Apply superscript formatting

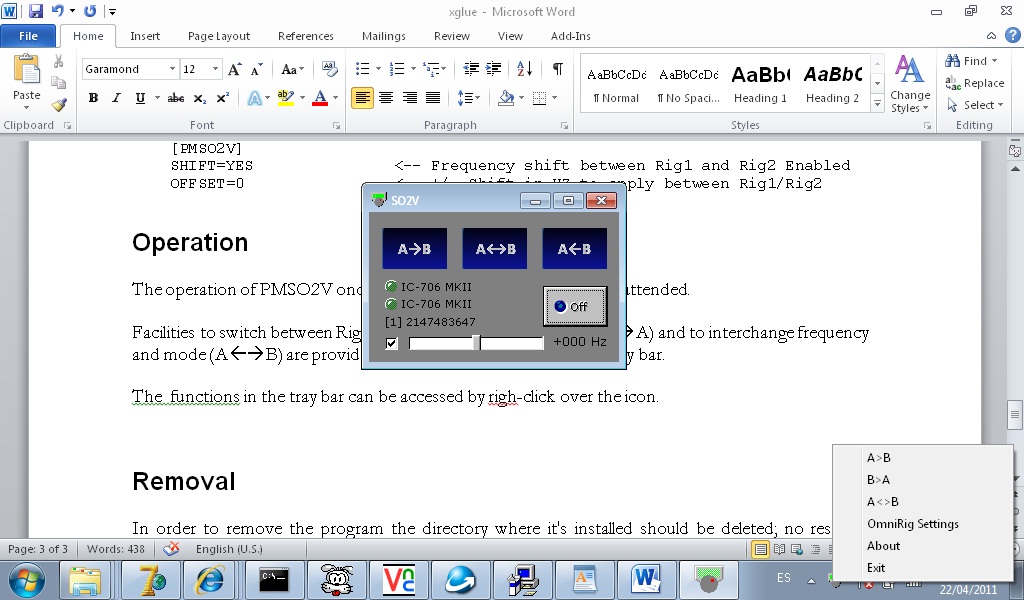pyautogui.click(x=223, y=98)
